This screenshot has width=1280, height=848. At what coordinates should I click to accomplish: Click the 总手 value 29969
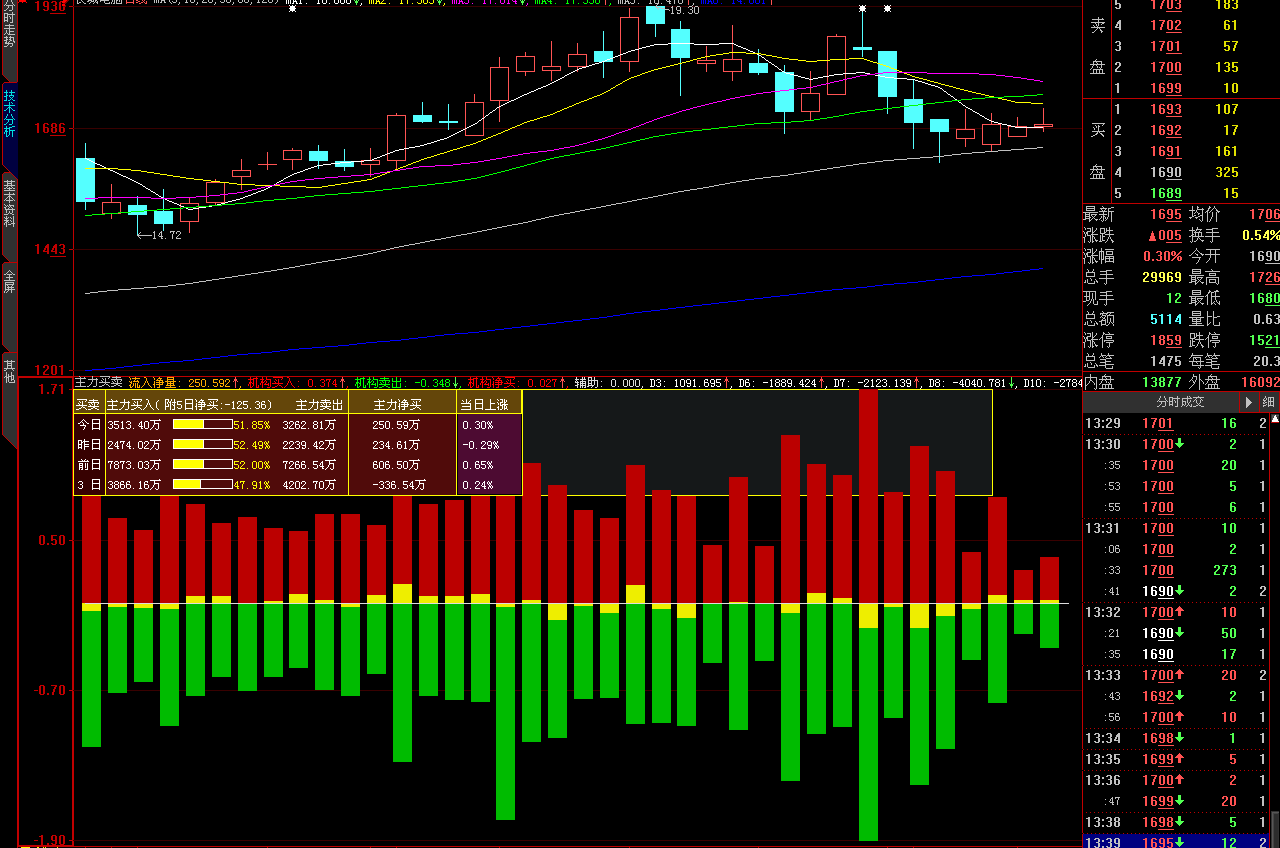point(1162,277)
